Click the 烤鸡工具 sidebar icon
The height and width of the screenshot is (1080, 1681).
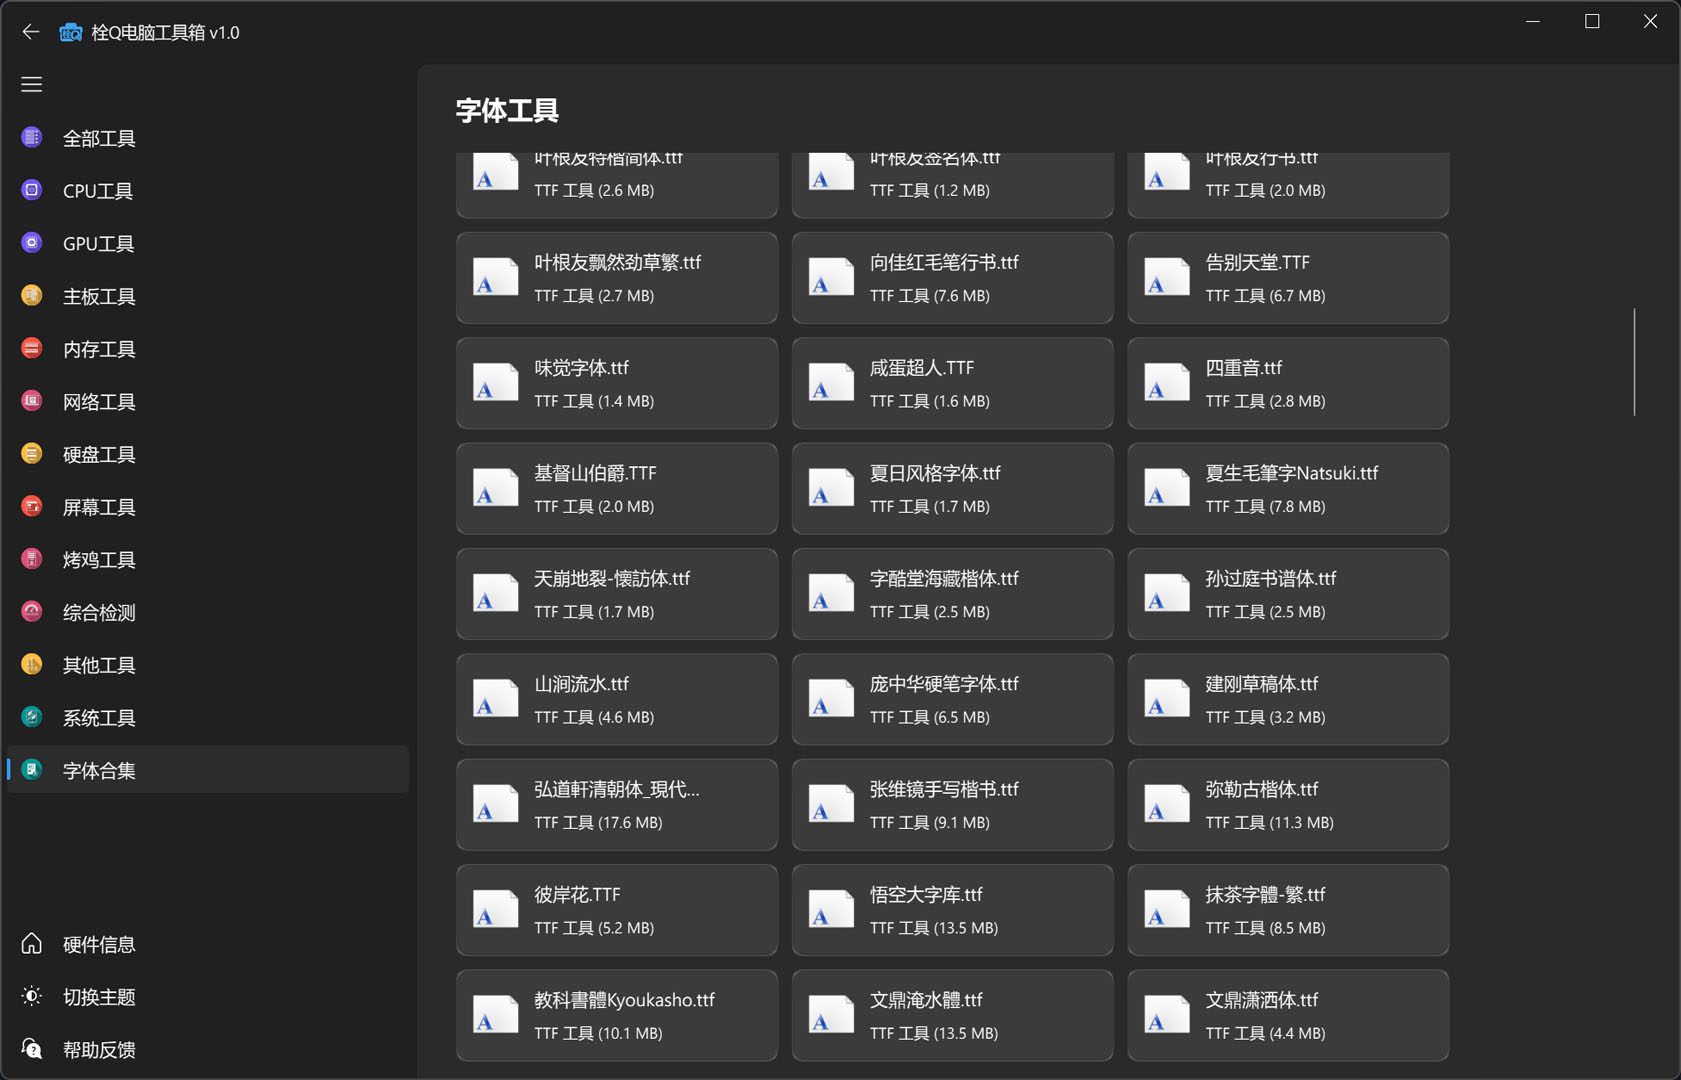[32, 559]
